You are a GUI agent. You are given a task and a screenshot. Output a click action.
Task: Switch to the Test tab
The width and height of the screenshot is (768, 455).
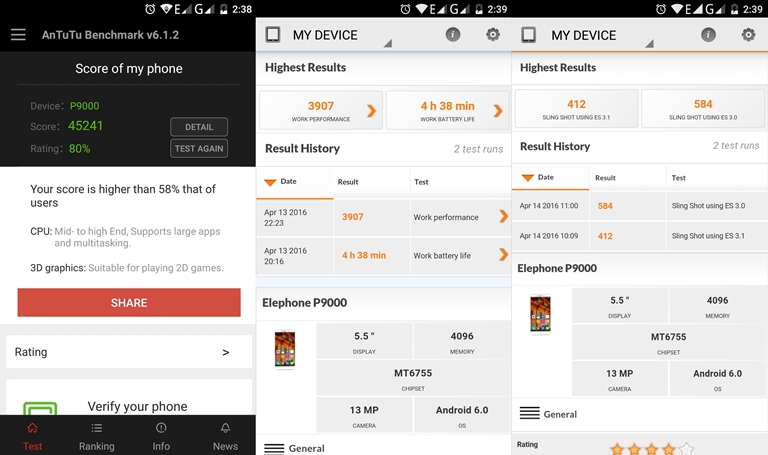point(32,436)
